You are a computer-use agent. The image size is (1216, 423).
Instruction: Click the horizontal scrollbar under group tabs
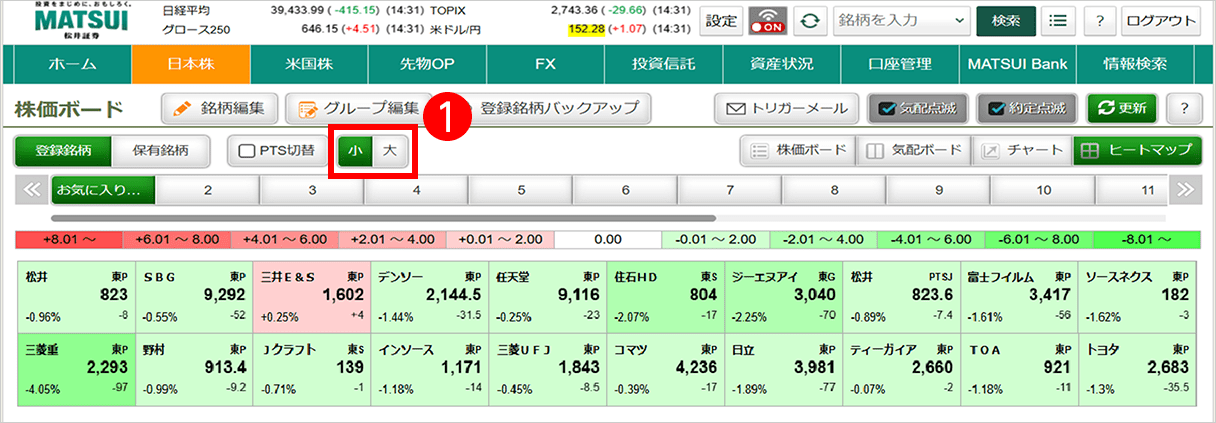pyautogui.click(x=384, y=217)
